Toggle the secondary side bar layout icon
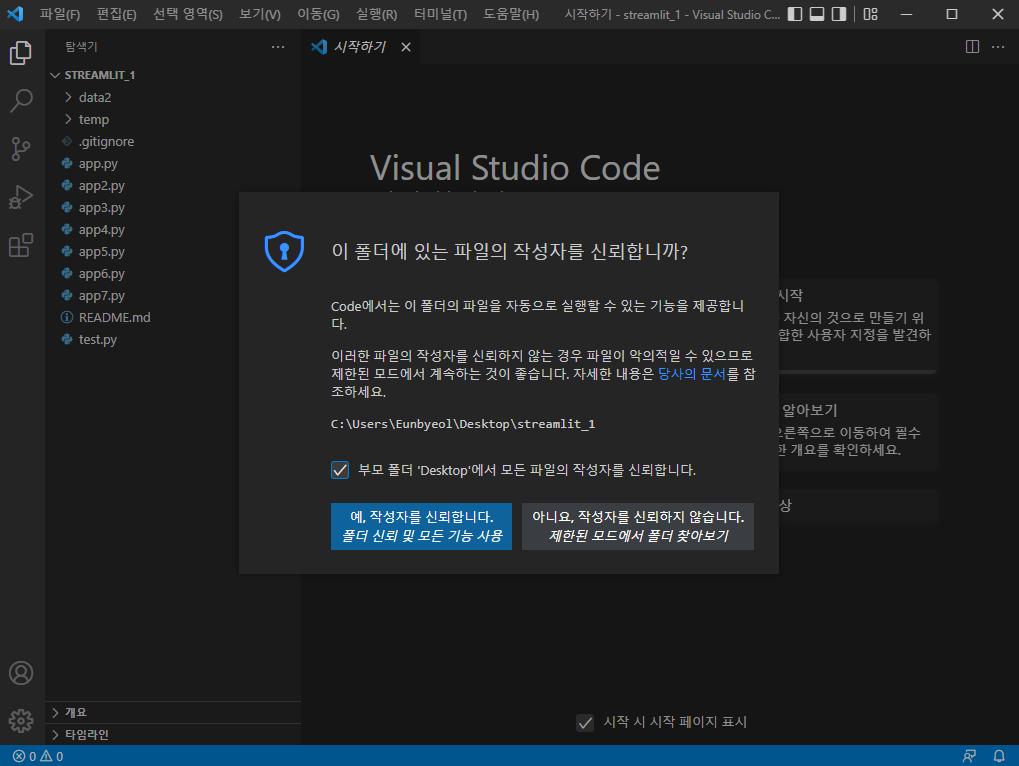This screenshot has height=766, width=1019. pos(839,14)
